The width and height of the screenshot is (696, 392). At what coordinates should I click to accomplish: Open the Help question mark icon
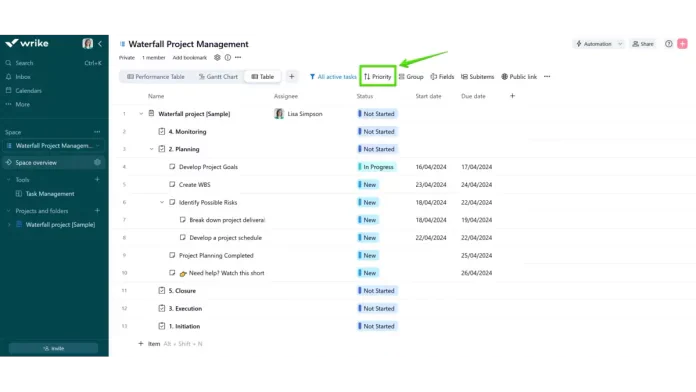668,44
